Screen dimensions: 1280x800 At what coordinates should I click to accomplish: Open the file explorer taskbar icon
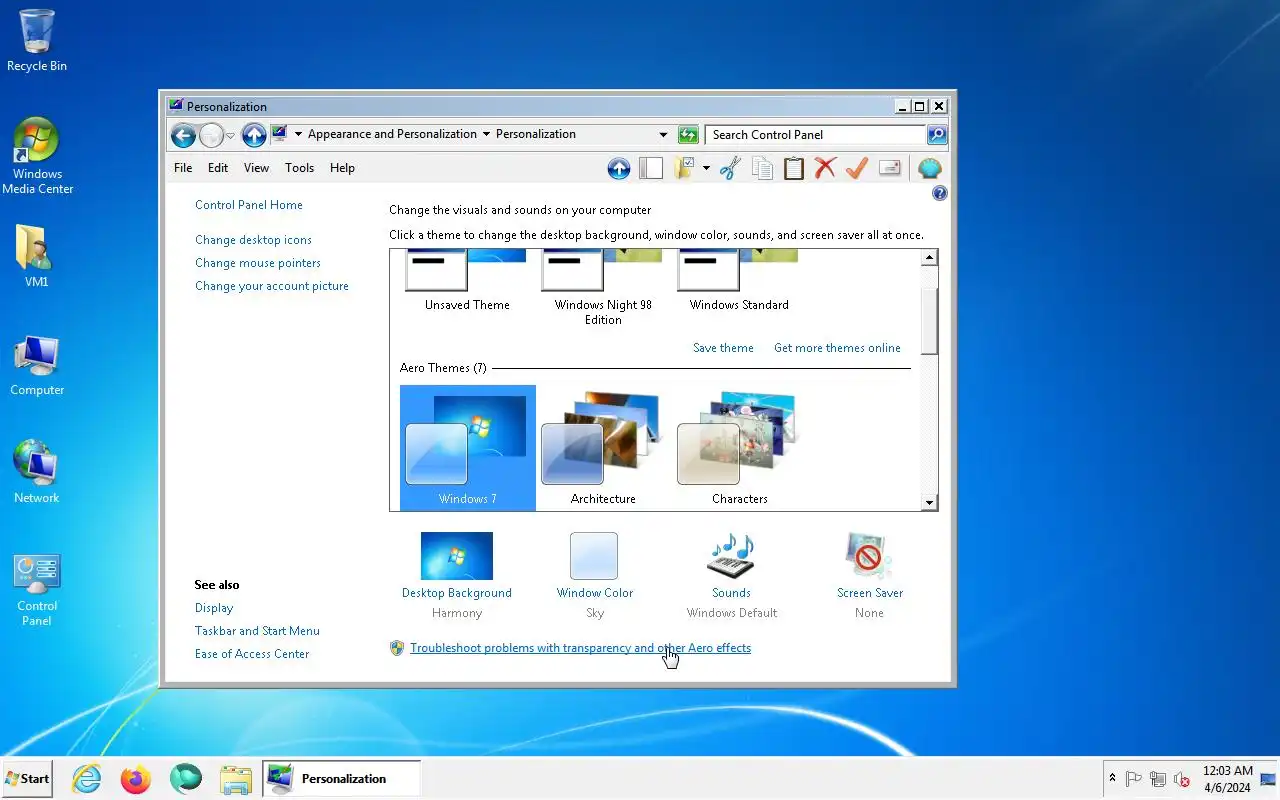pyautogui.click(x=235, y=778)
